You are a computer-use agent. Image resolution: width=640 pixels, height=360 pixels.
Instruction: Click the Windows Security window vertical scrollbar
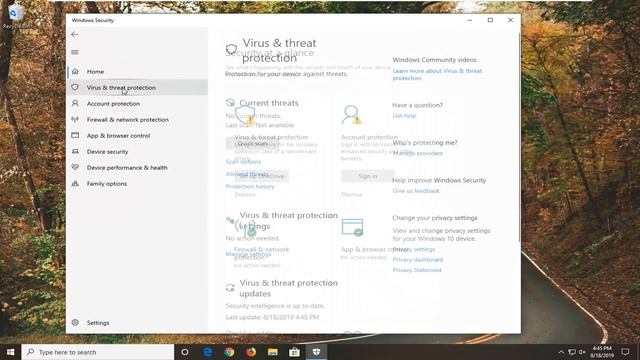(x=519, y=139)
